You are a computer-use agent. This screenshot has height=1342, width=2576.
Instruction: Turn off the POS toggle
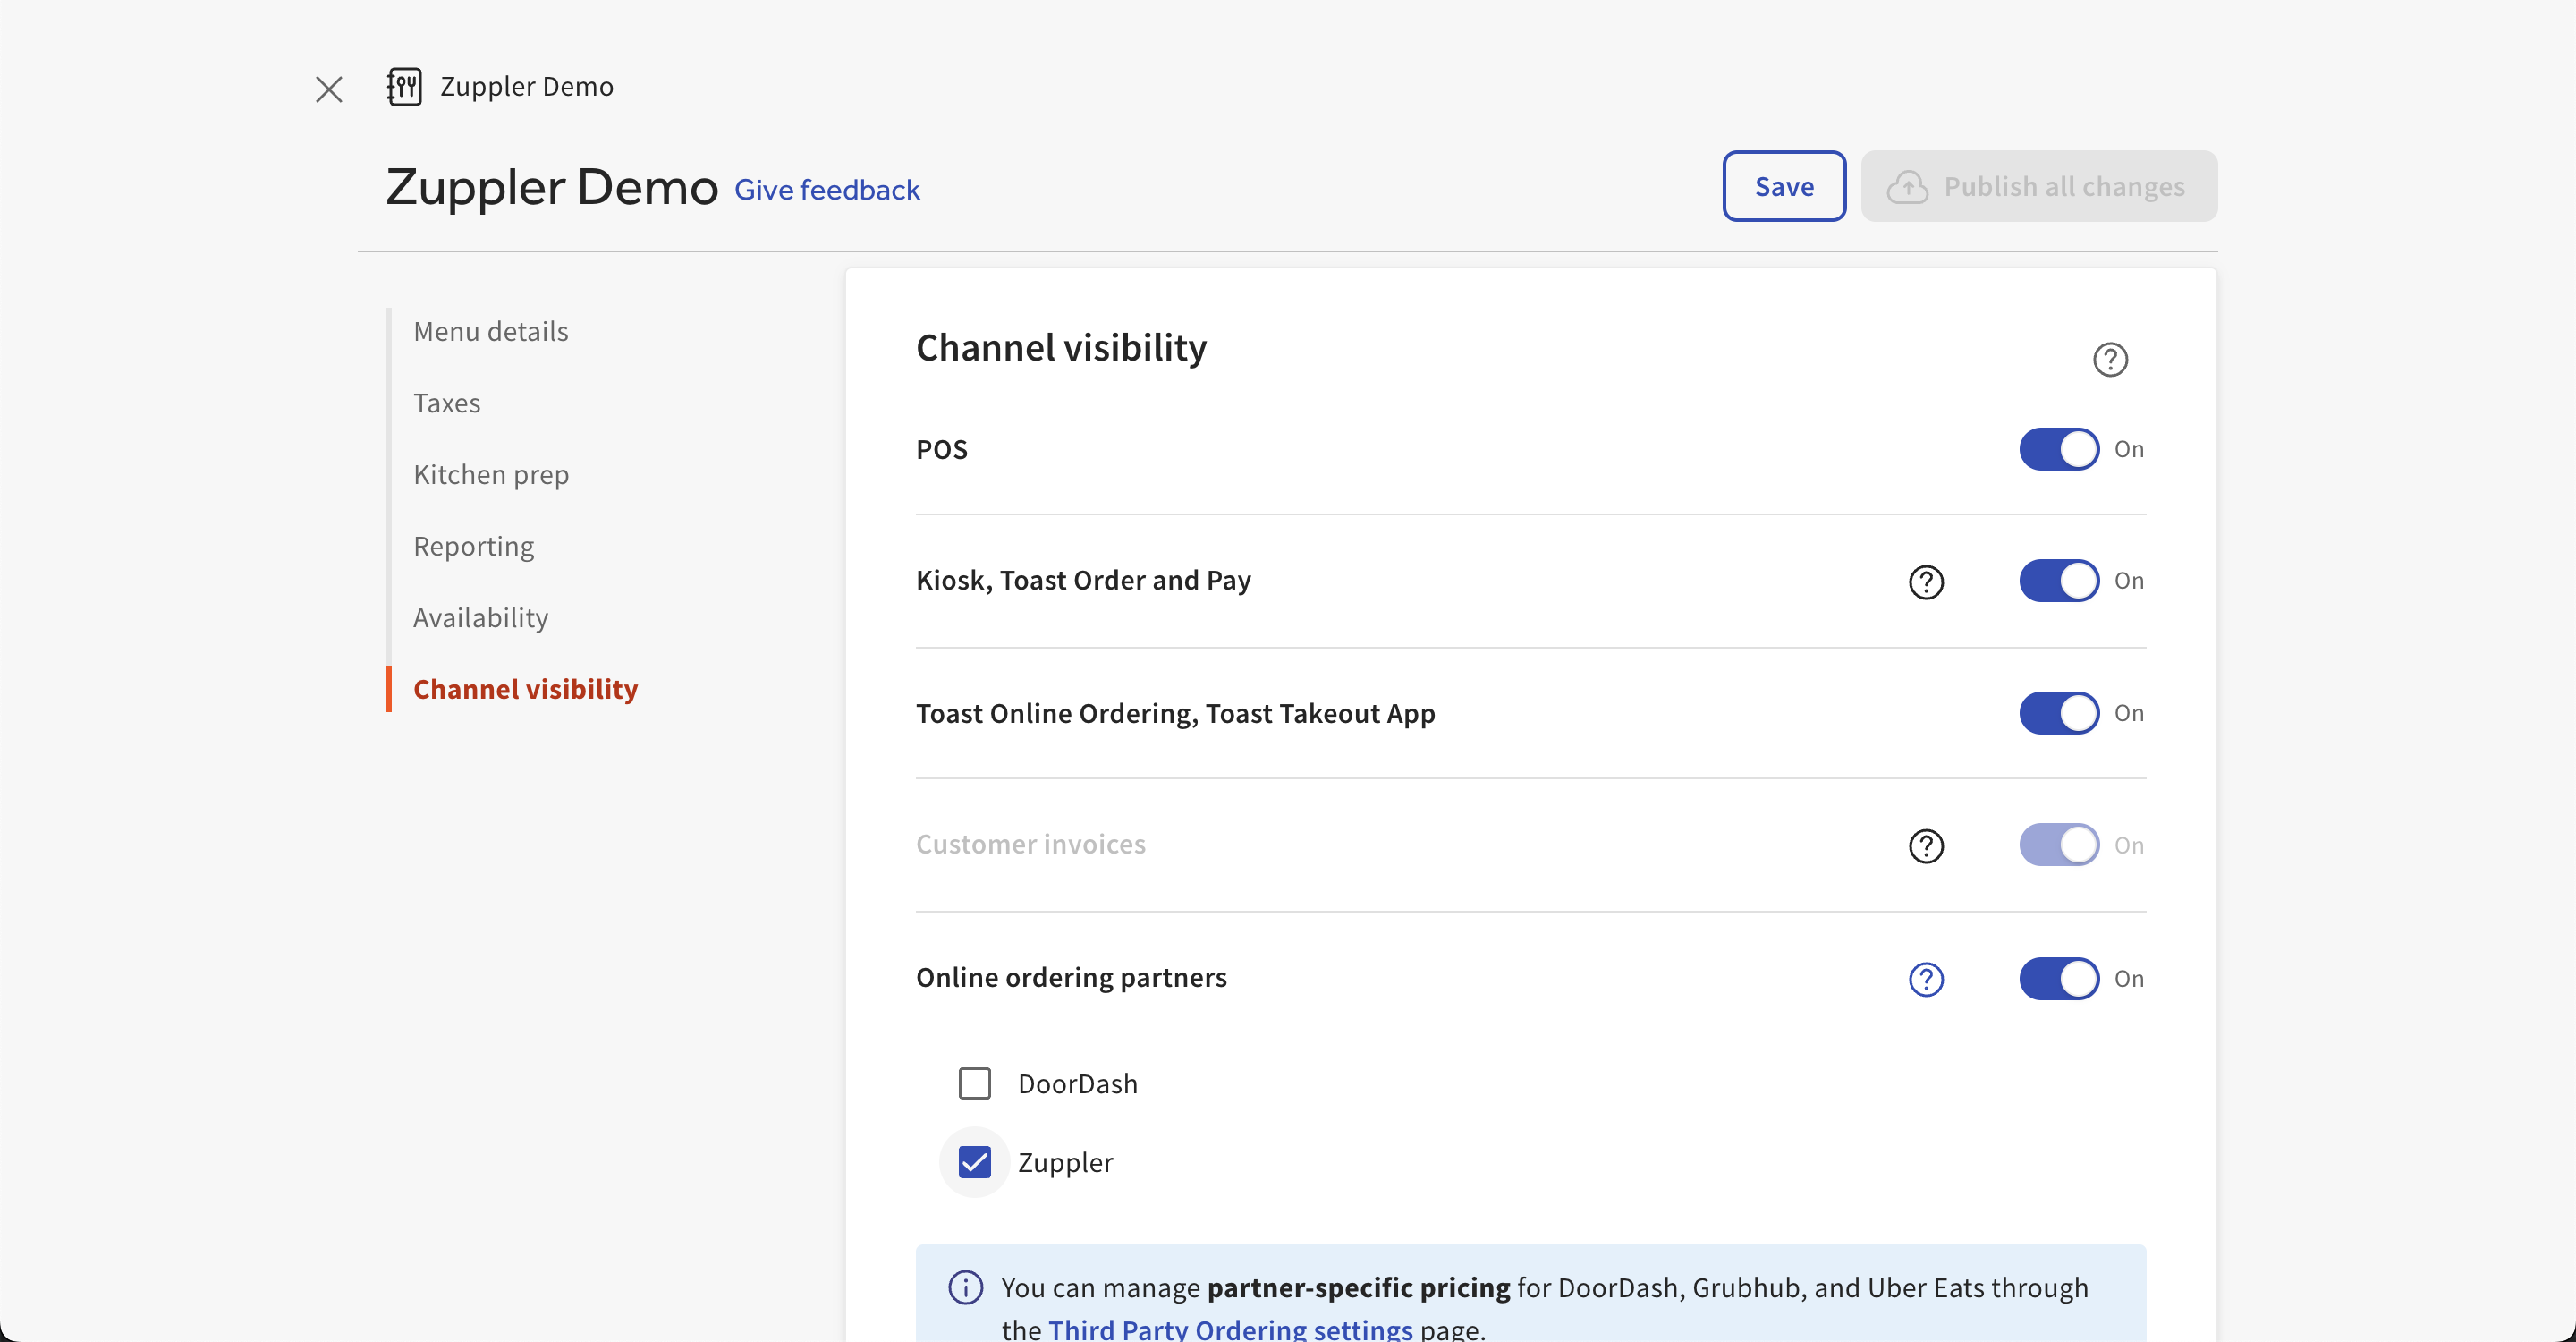point(2058,449)
